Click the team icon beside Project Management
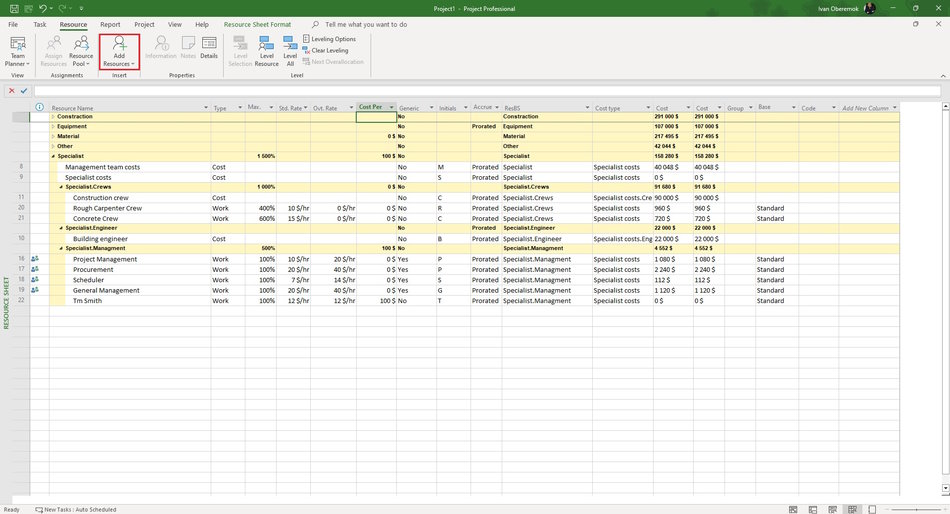 35,258
